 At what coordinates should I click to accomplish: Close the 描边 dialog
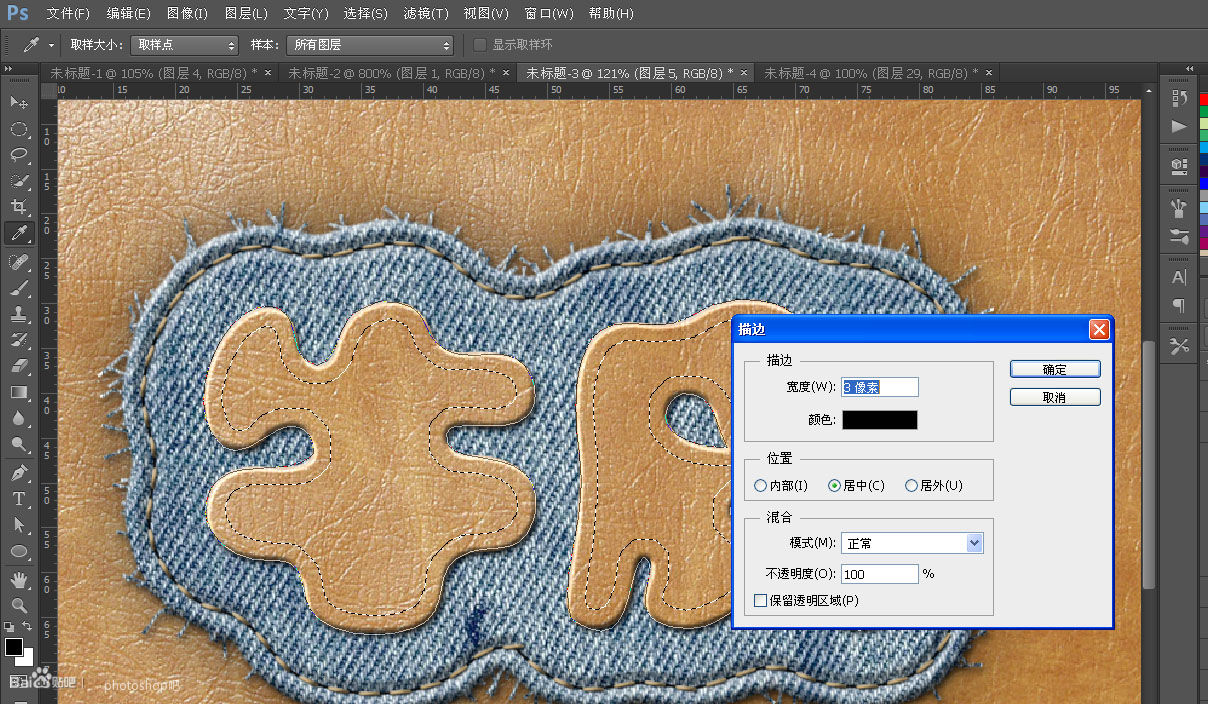point(1099,329)
